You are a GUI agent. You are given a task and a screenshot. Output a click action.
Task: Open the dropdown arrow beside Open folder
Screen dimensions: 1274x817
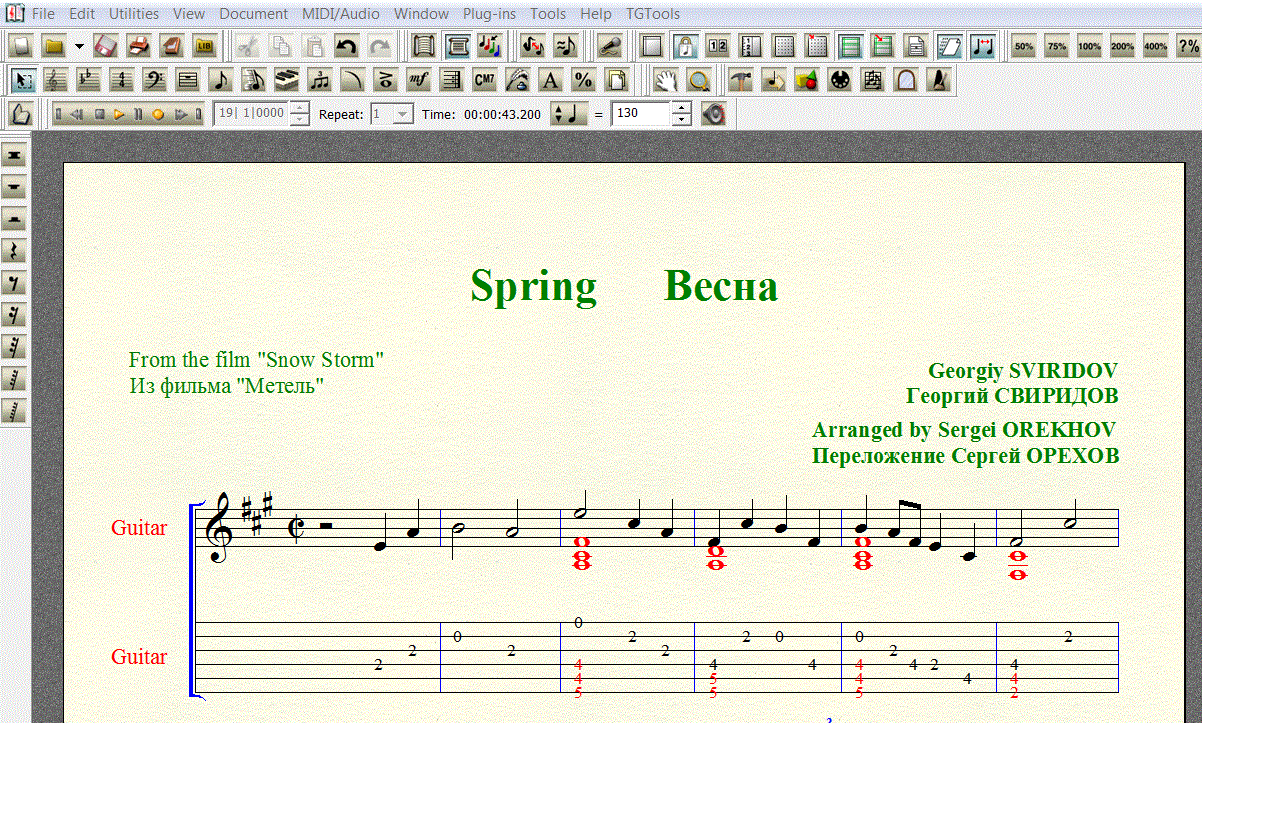pyautogui.click(x=79, y=46)
